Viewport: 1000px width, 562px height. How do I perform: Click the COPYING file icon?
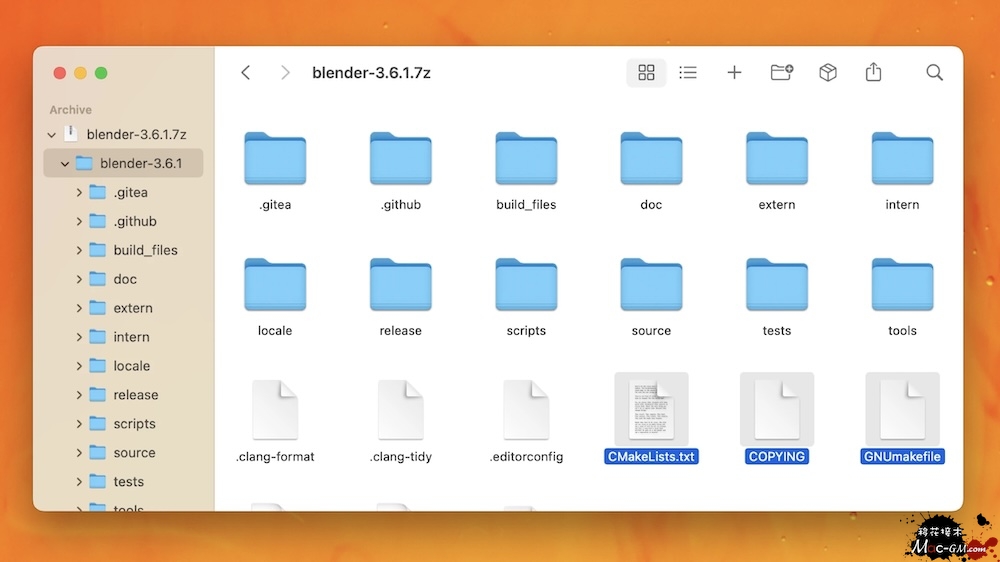click(777, 410)
